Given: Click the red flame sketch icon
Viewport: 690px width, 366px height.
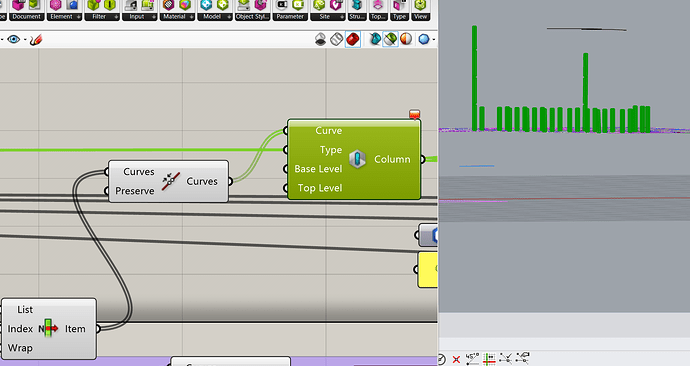Looking at the screenshot, I should click(x=36, y=40).
